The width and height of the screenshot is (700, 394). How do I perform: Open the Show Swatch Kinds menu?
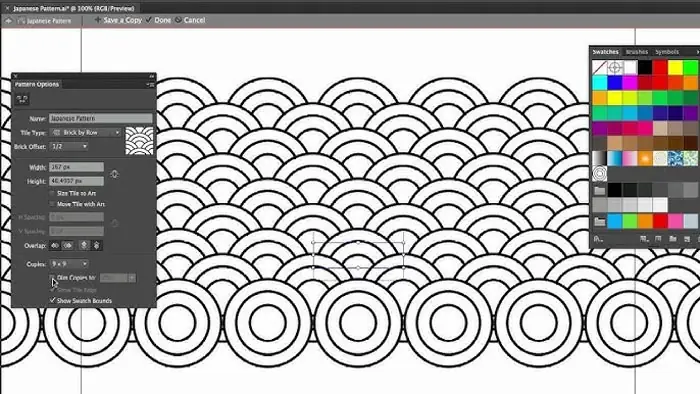[x=644, y=240]
